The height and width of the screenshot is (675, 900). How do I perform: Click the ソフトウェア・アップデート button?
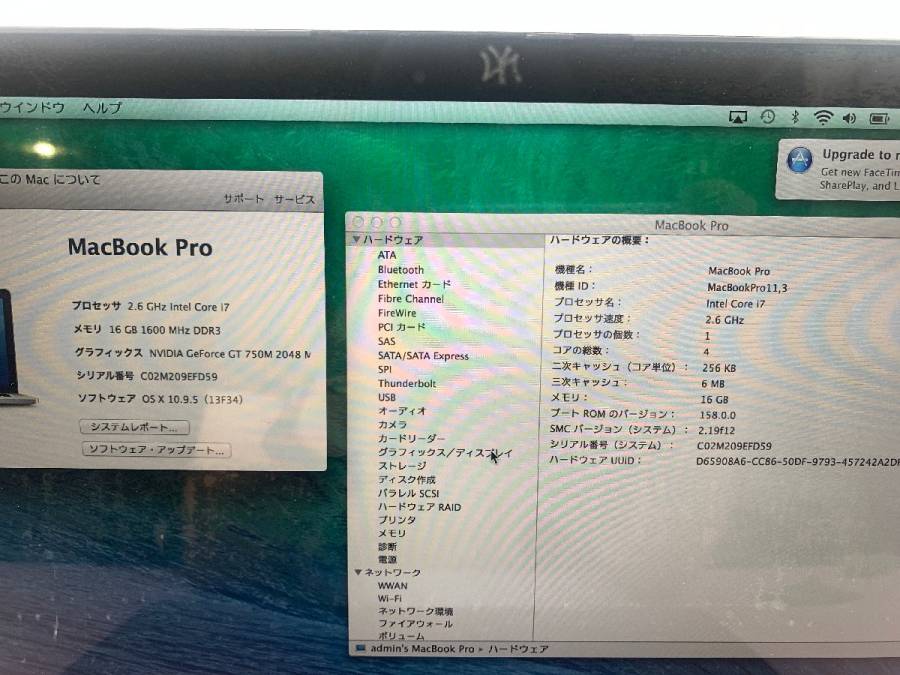(155, 450)
